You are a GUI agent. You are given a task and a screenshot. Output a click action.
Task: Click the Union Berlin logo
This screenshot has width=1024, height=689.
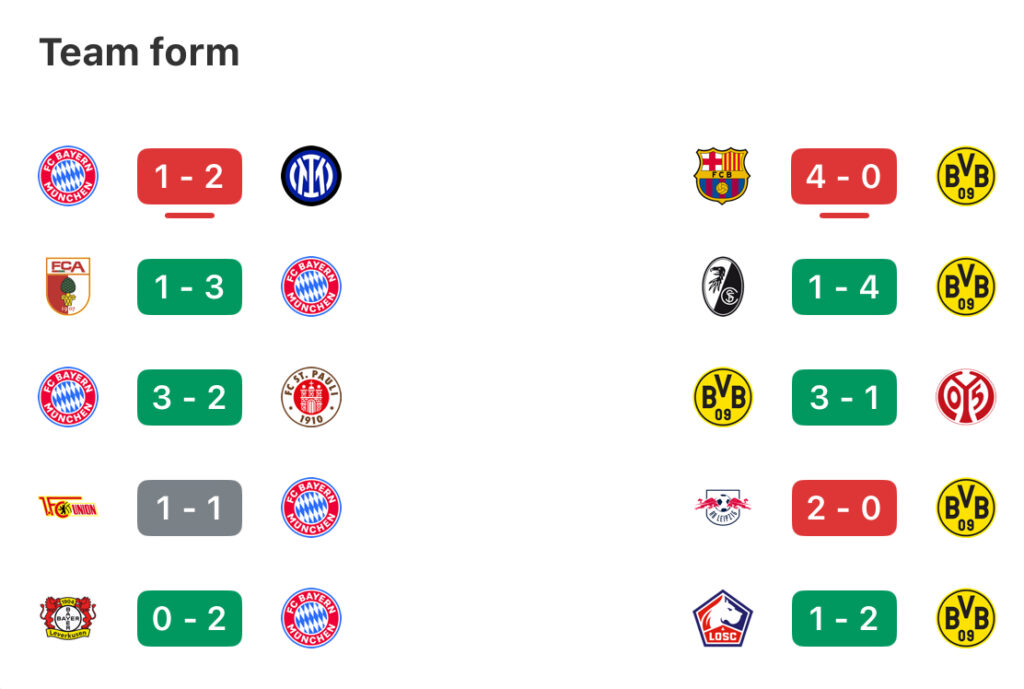coord(68,507)
